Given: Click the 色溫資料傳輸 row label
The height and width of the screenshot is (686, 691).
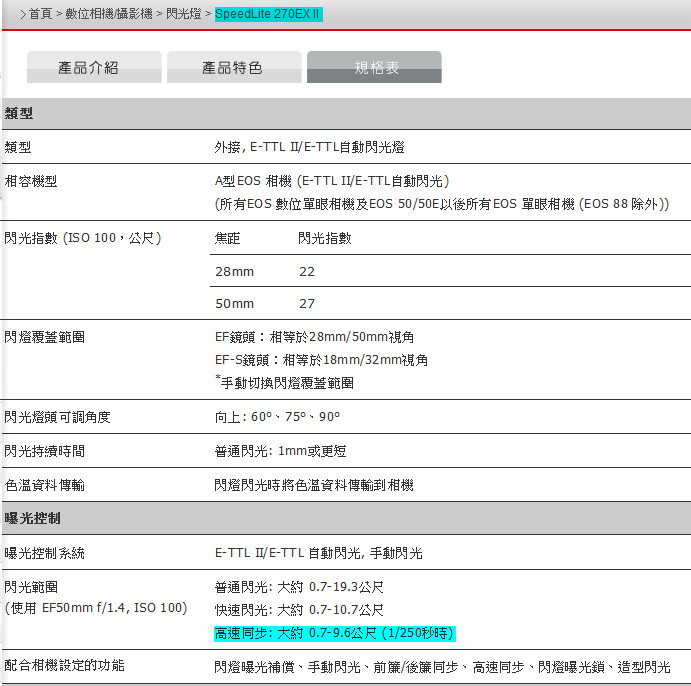Looking at the screenshot, I should [45, 485].
